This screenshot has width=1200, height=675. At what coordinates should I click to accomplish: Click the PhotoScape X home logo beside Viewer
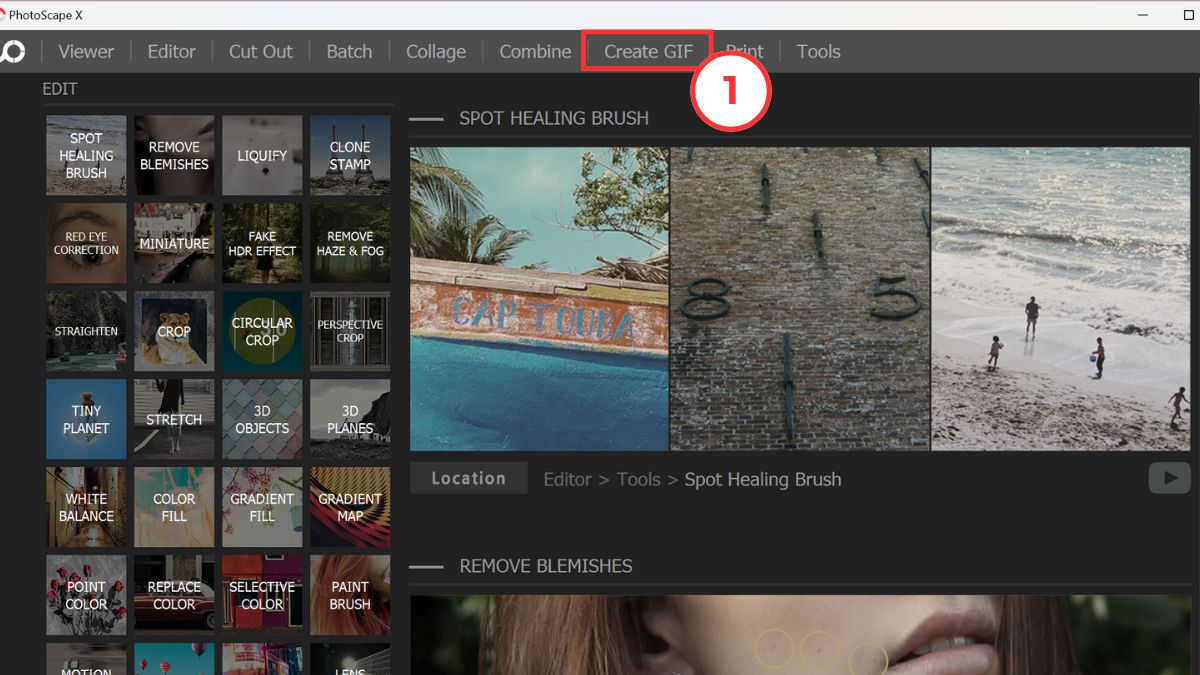pos(12,51)
